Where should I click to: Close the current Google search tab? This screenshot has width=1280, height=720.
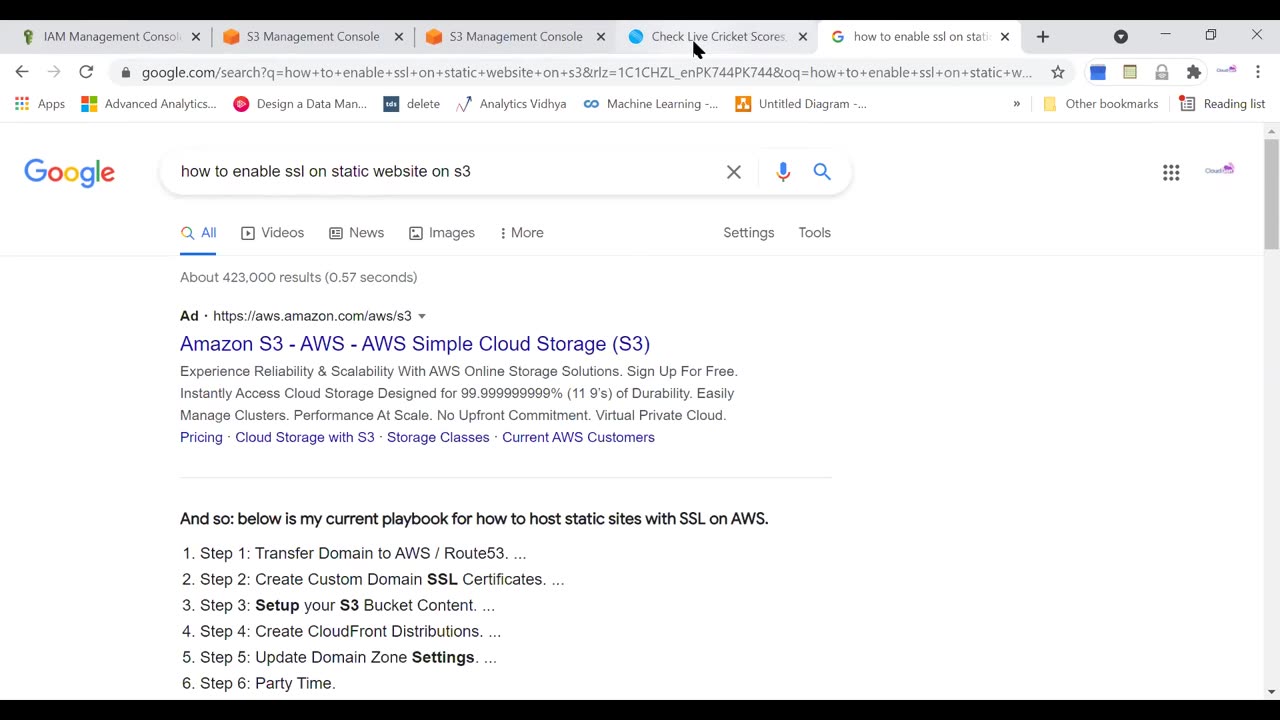click(x=1005, y=37)
